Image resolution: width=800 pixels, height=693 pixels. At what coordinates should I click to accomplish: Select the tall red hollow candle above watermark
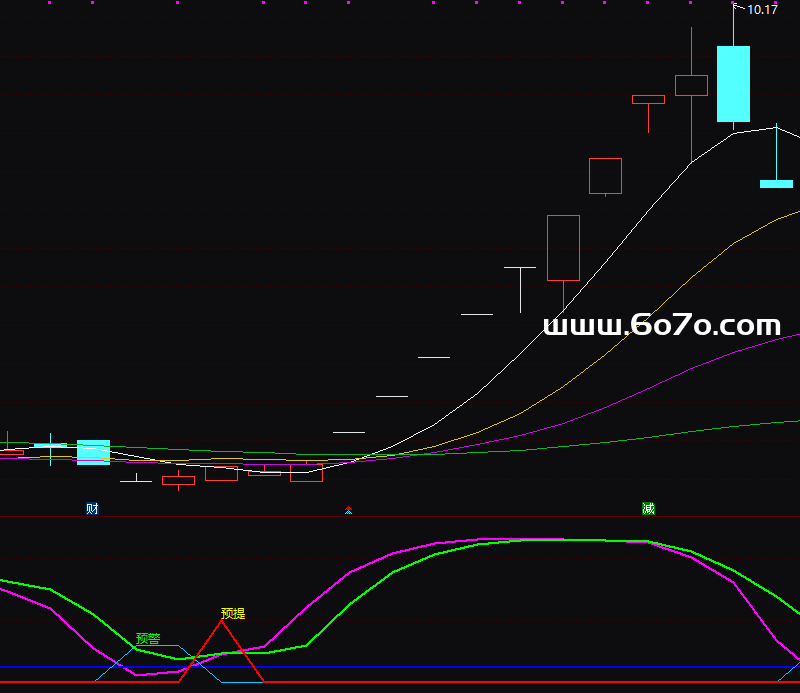point(563,248)
